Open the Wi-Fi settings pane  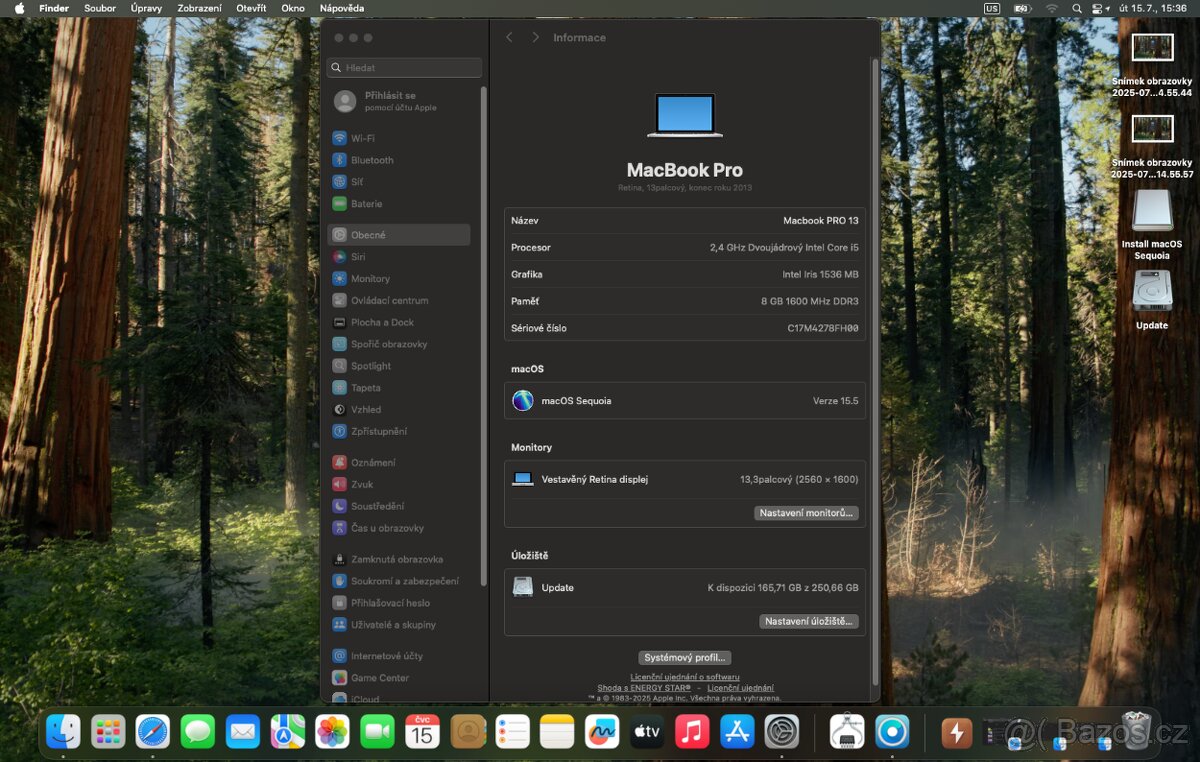pyautogui.click(x=398, y=138)
